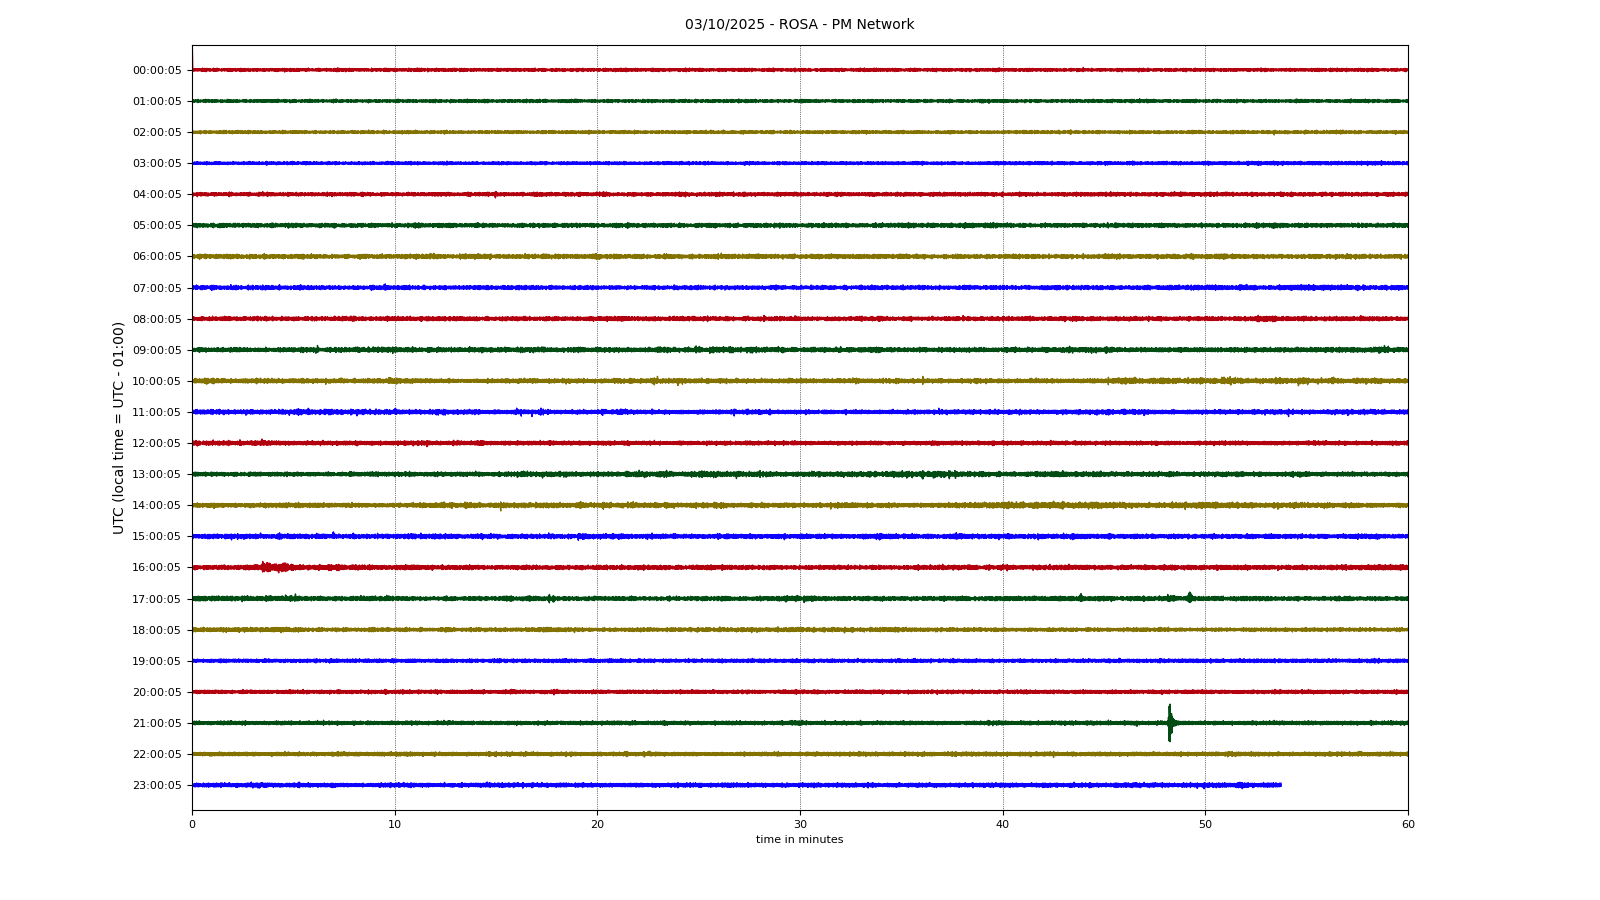Select the "12:00:05" hour label
This screenshot has height=900, width=1600.
point(157,443)
